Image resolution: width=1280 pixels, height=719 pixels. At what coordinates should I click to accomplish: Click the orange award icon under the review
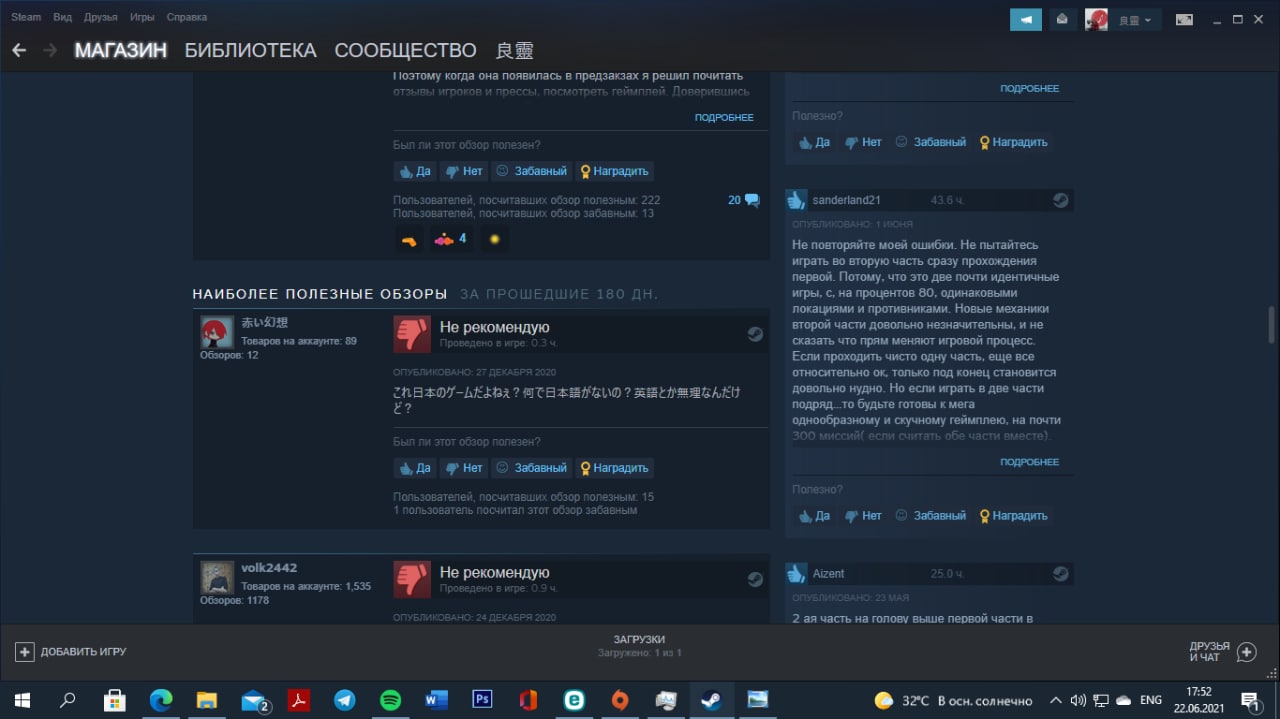coord(408,239)
